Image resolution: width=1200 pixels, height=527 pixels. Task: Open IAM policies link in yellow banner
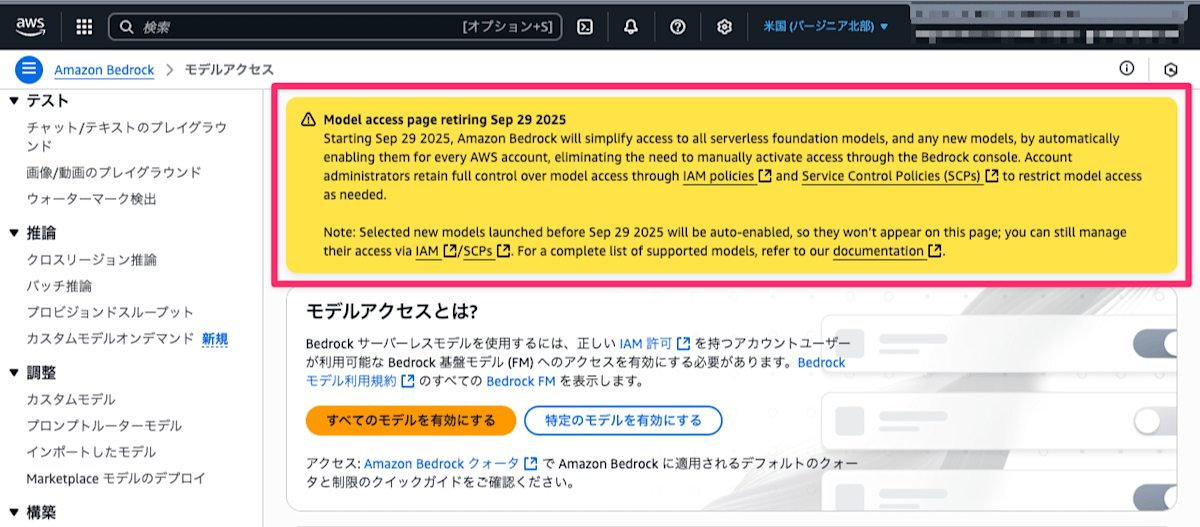pyautogui.click(x=727, y=176)
